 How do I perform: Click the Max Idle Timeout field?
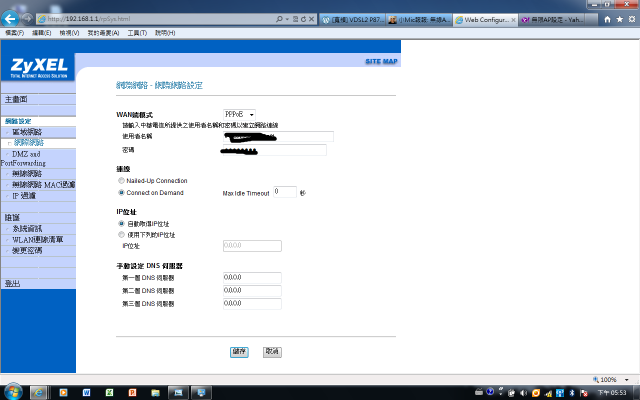pos(285,192)
